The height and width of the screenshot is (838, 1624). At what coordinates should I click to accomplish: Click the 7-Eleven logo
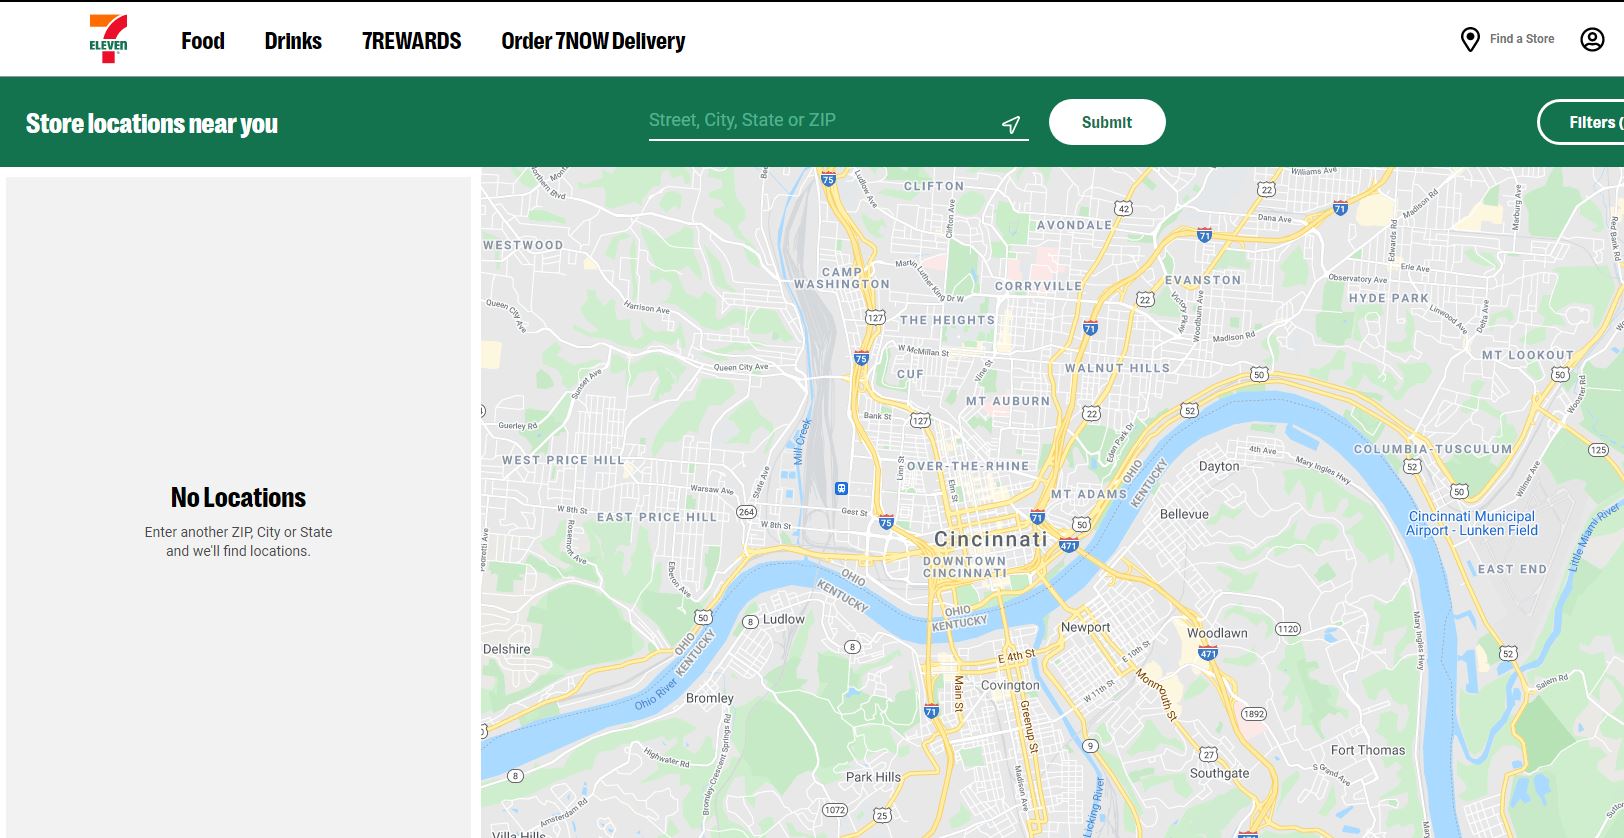click(x=108, y=39)
